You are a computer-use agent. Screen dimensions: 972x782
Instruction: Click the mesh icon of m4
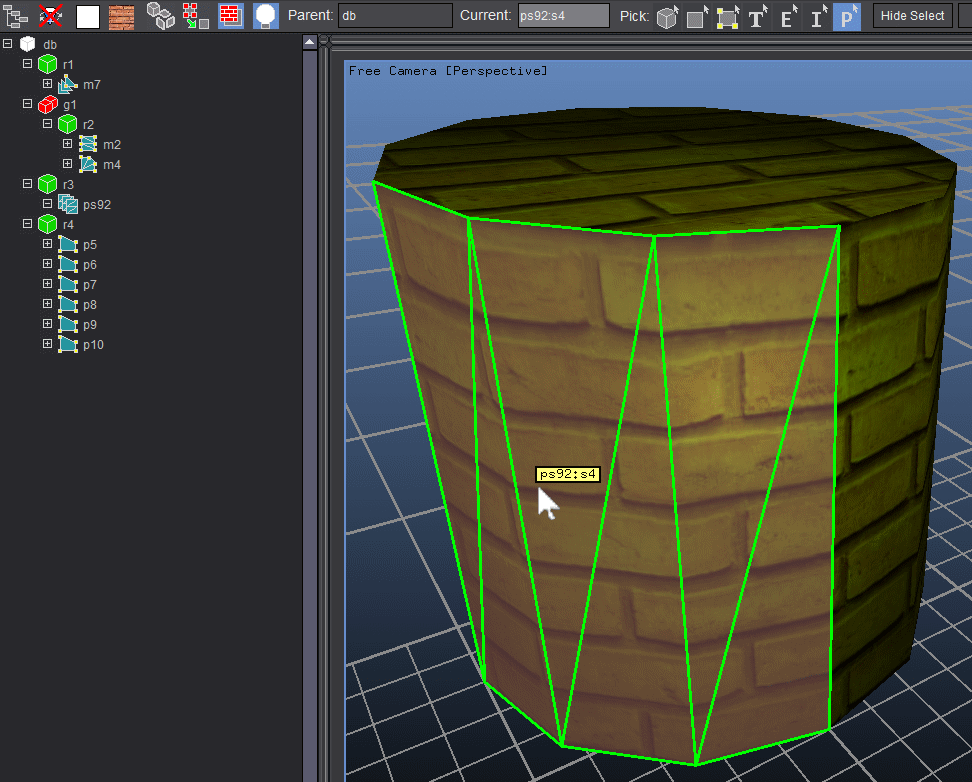[x=88, y=164]
